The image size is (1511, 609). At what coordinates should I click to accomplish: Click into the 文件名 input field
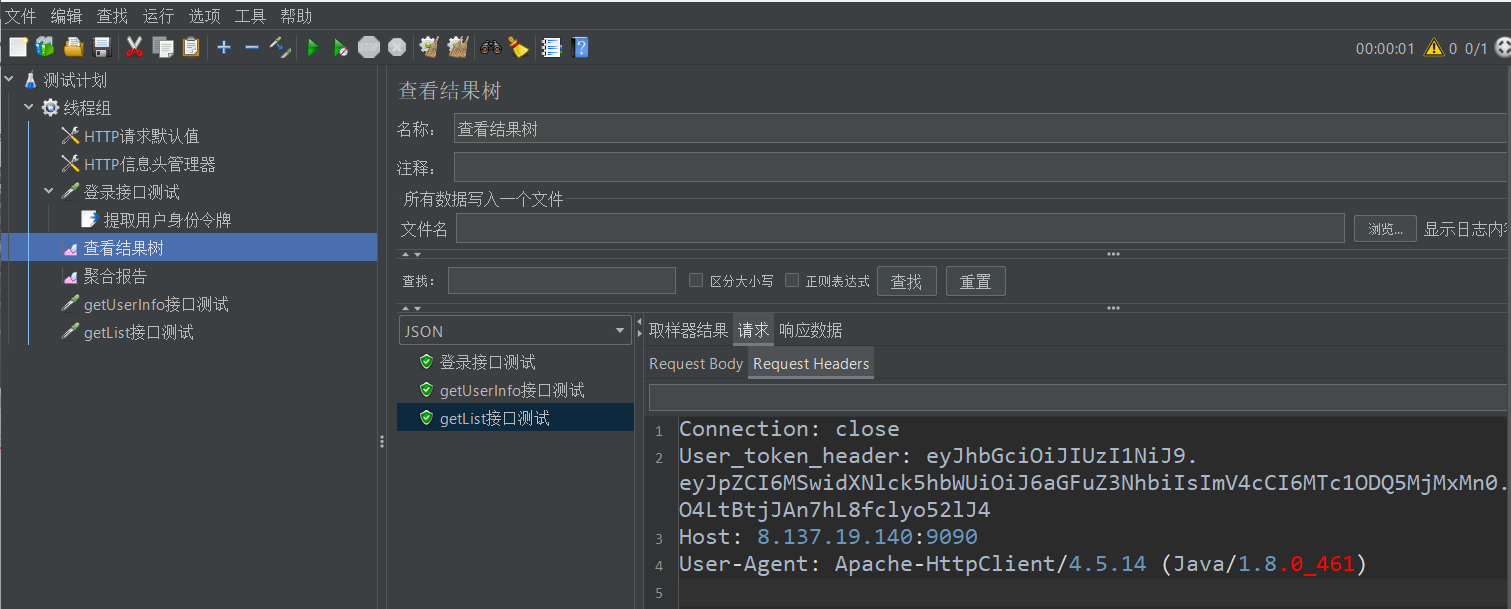(900, 229)
